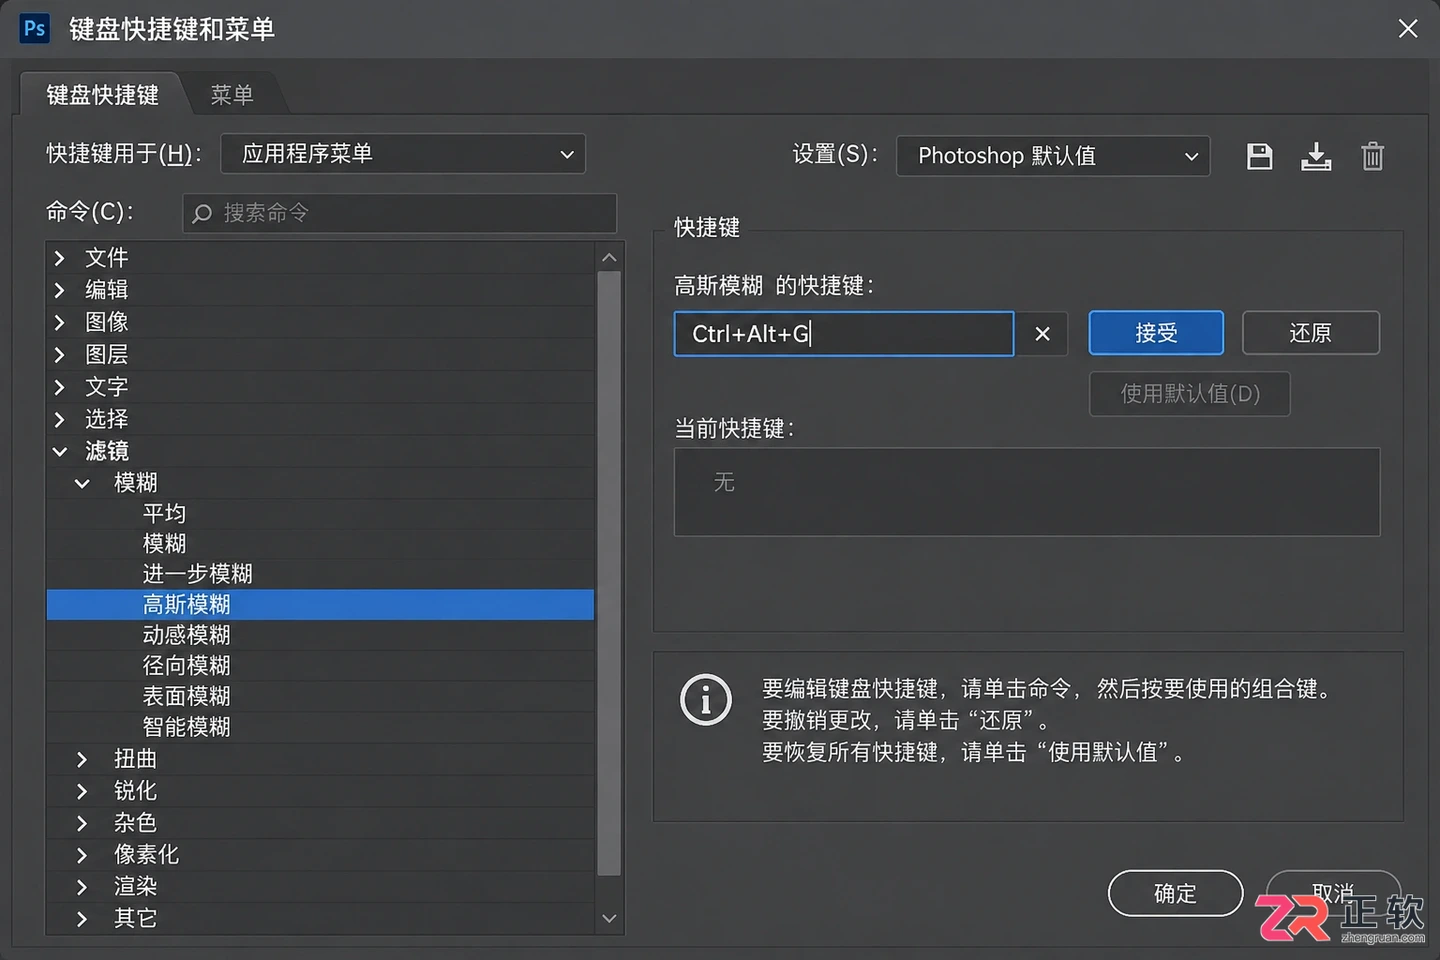Select the 键盘快捷键 tab
The image size is (1440, 960).
[x=102, y=95]
